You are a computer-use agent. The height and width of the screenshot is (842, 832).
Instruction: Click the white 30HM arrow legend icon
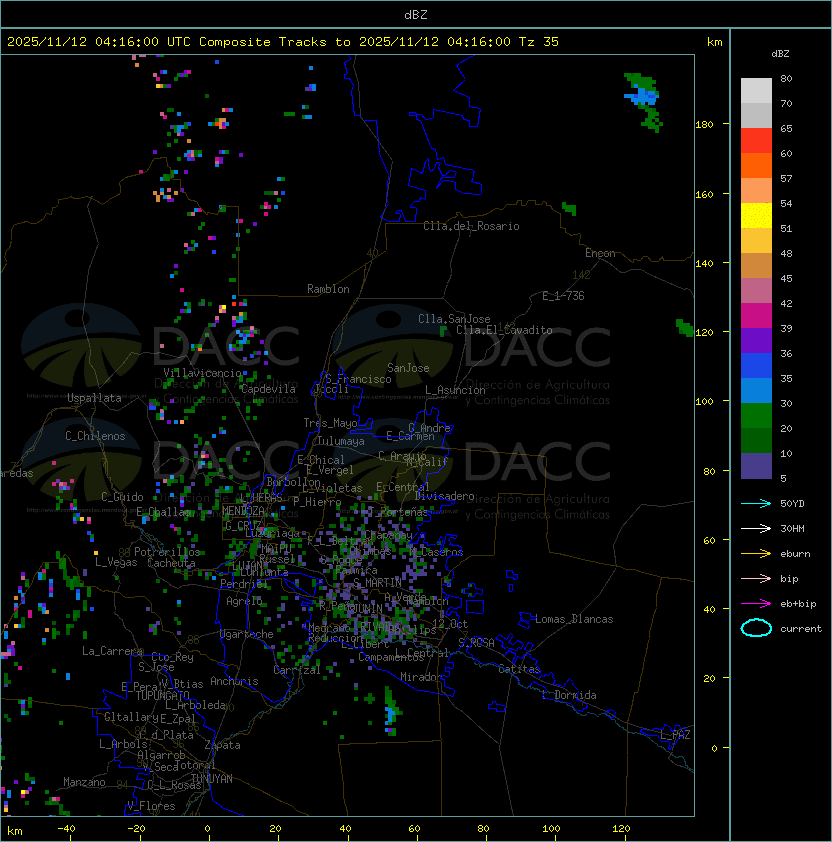[x=756, y=528]
